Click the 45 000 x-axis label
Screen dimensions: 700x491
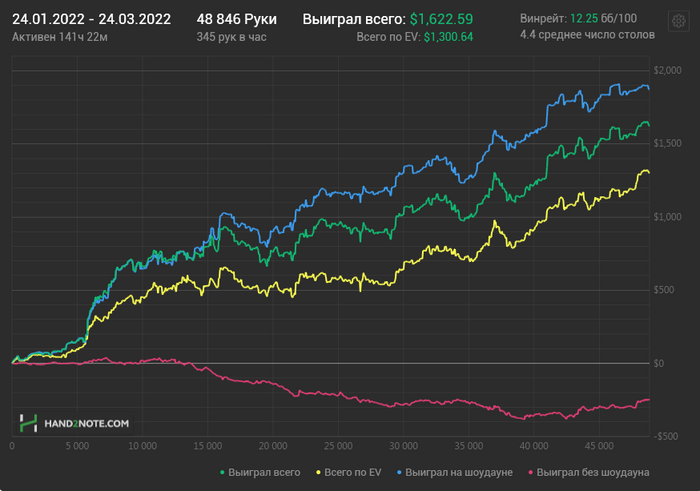(599, 446)
